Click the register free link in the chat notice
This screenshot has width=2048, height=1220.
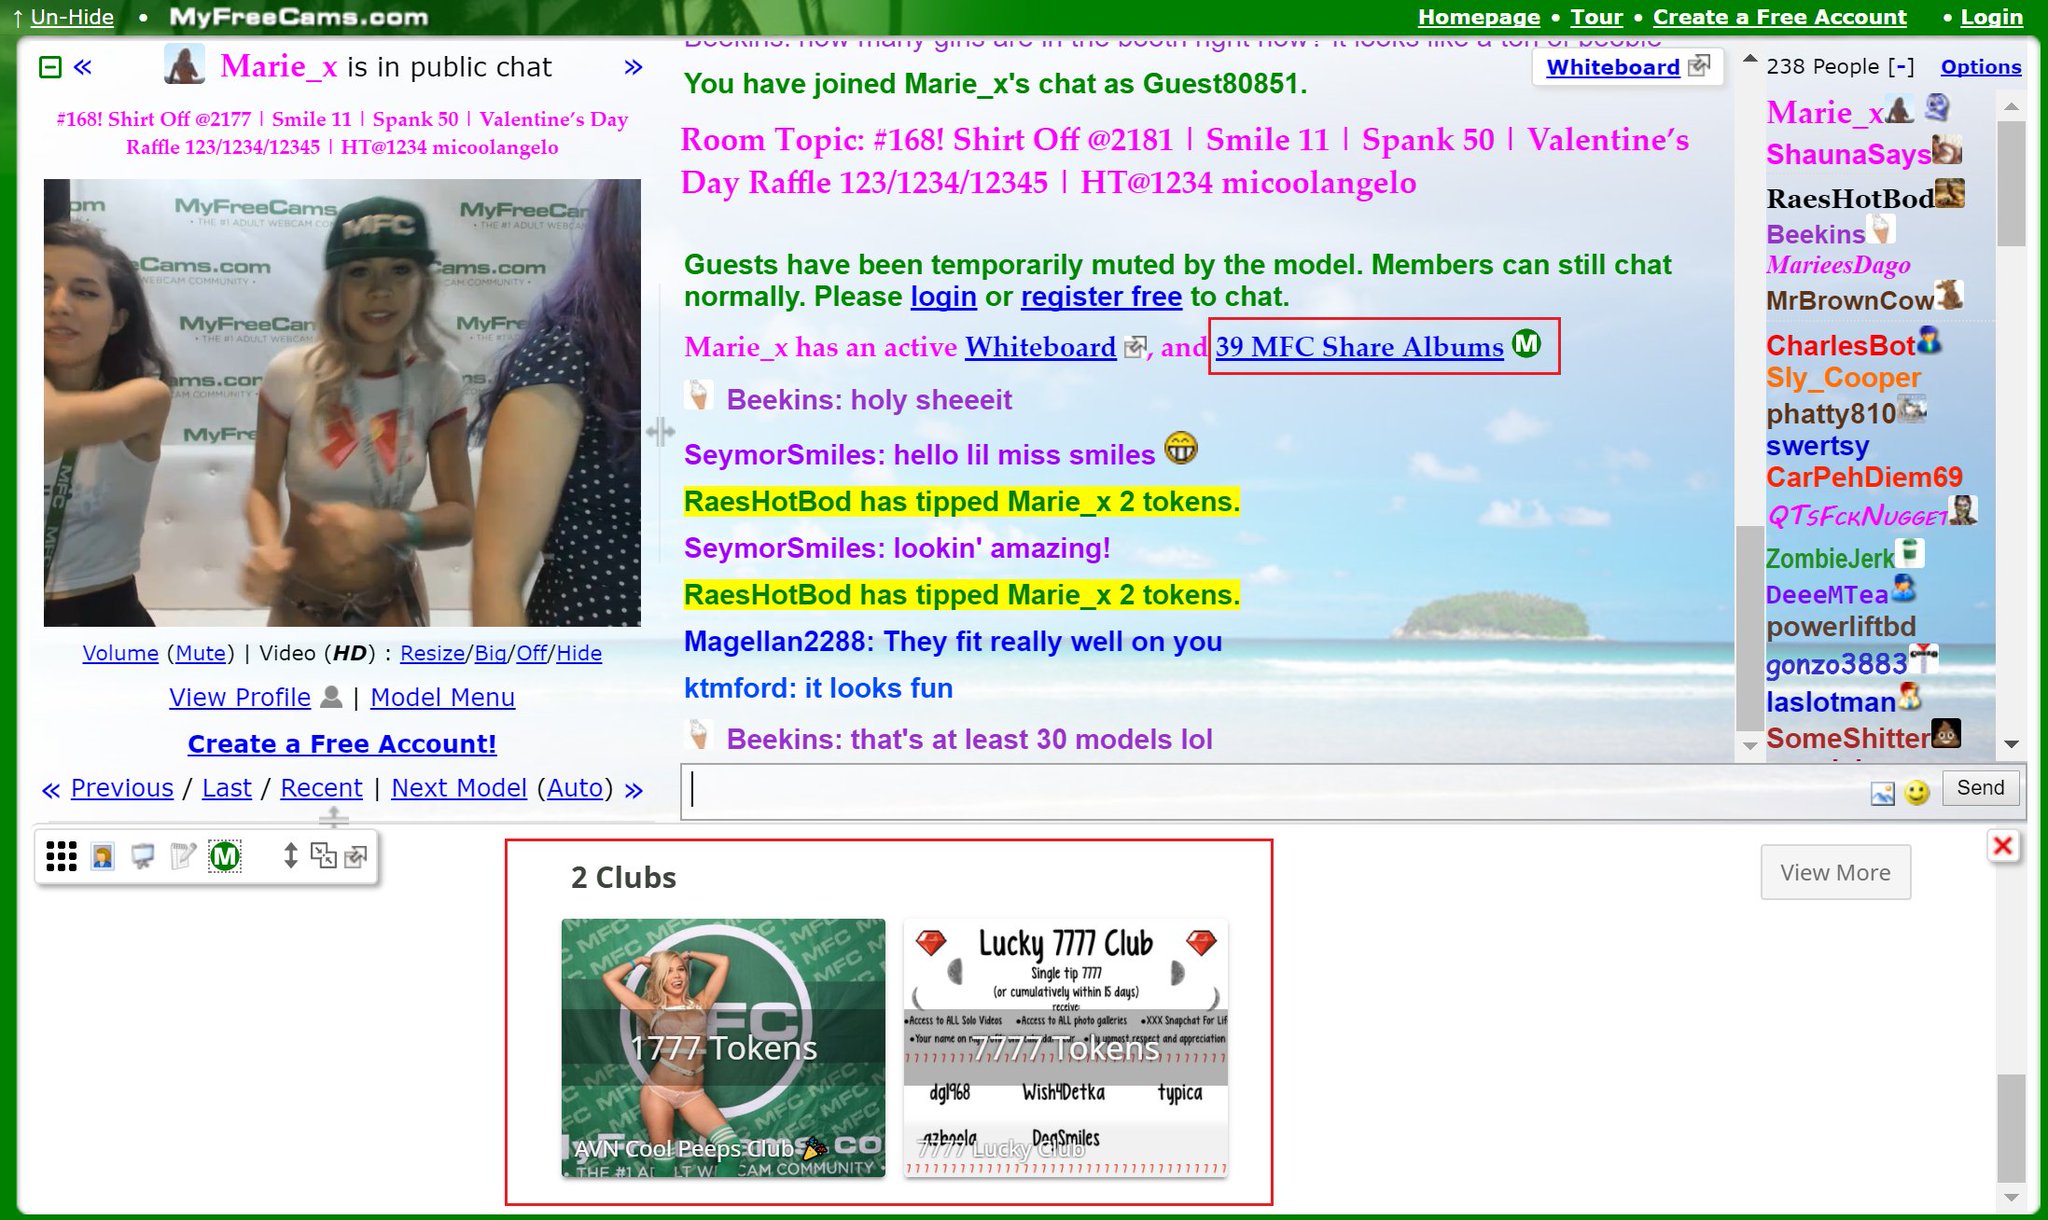(x=1101, y=297)
